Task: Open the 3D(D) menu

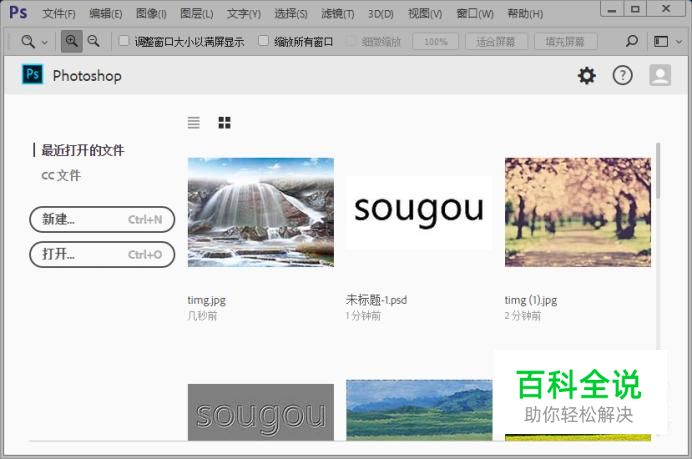Action: [x=381, y=14]
